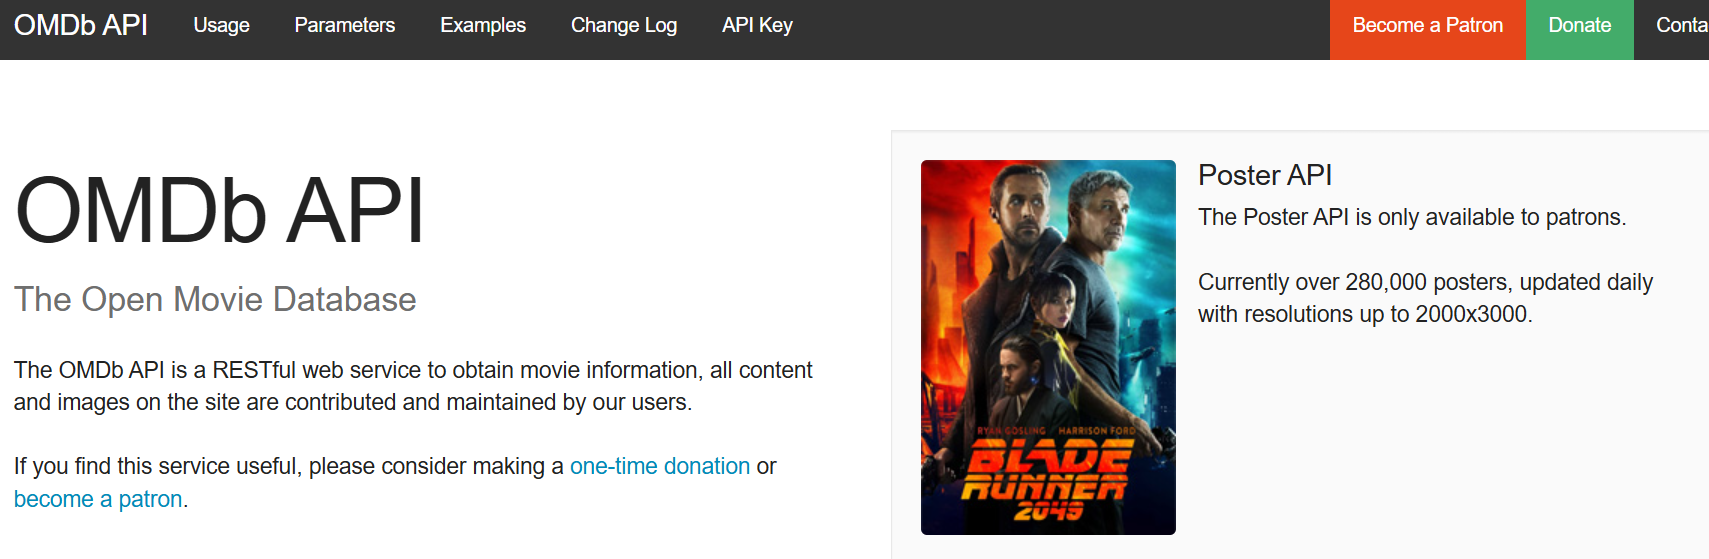Follow the one-time donation link
This screenshot has height=559, width=1709.
click(660, 466)
